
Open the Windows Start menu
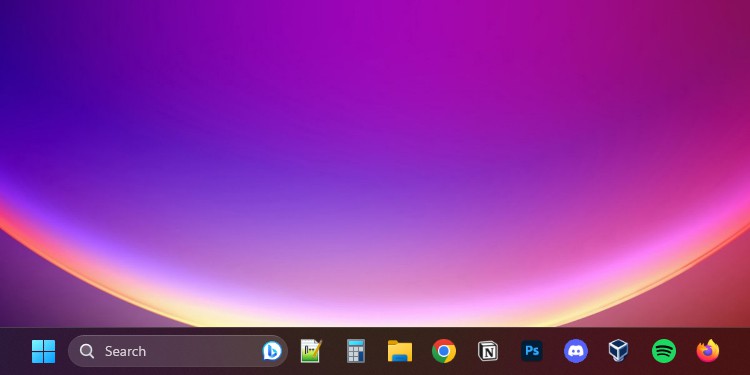pos(44,352)
